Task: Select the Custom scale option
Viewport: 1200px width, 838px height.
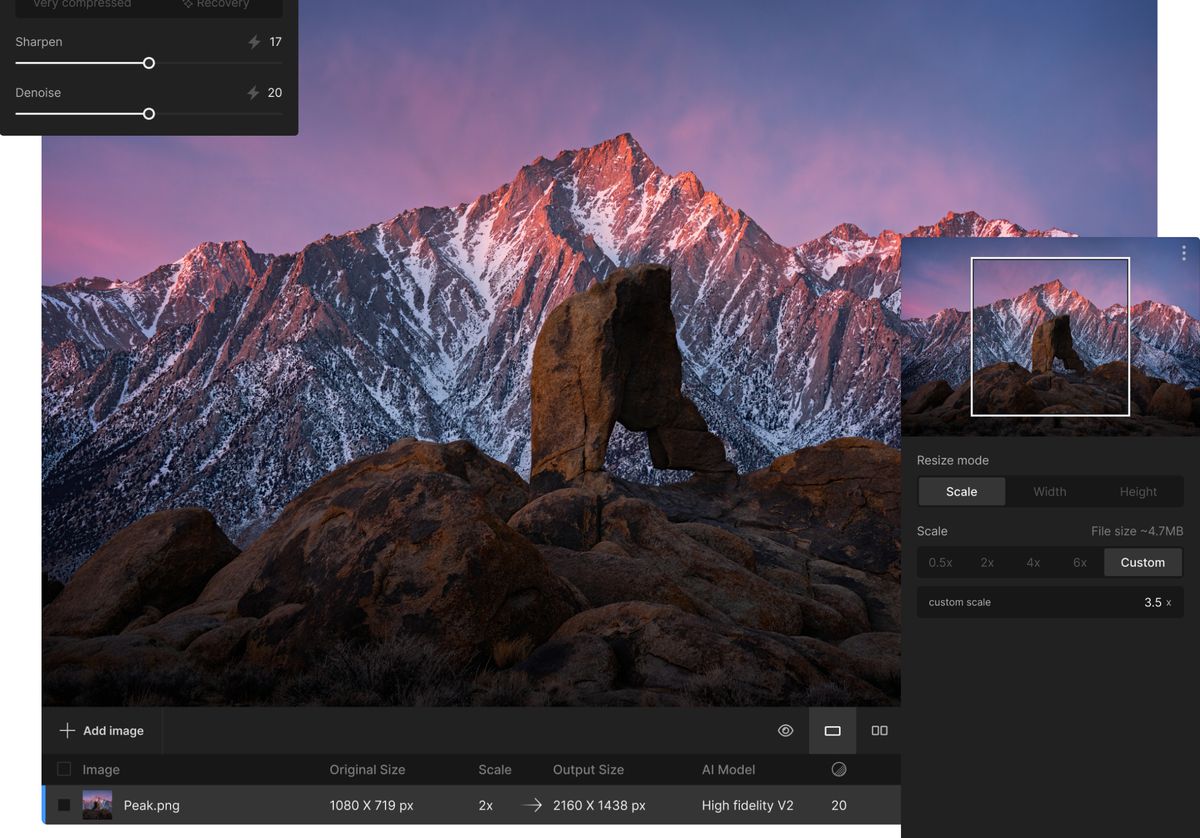Action: [x=1143, y=562]
